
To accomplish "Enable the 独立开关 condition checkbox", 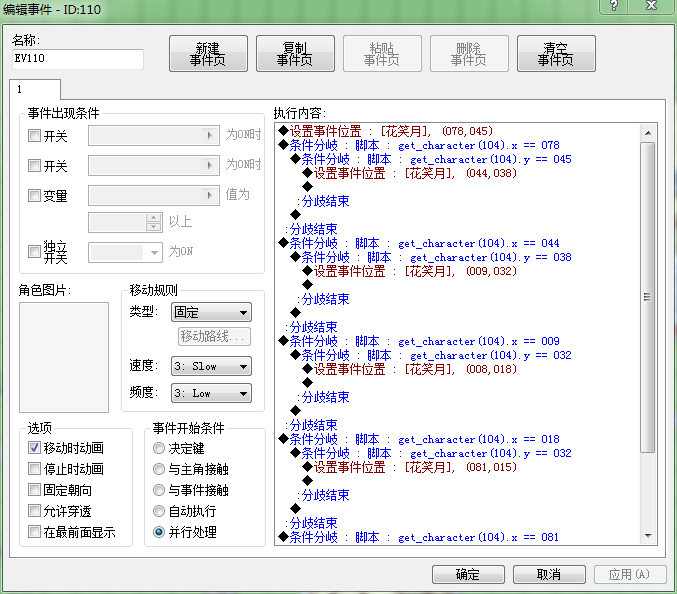I will coord(34,251).
